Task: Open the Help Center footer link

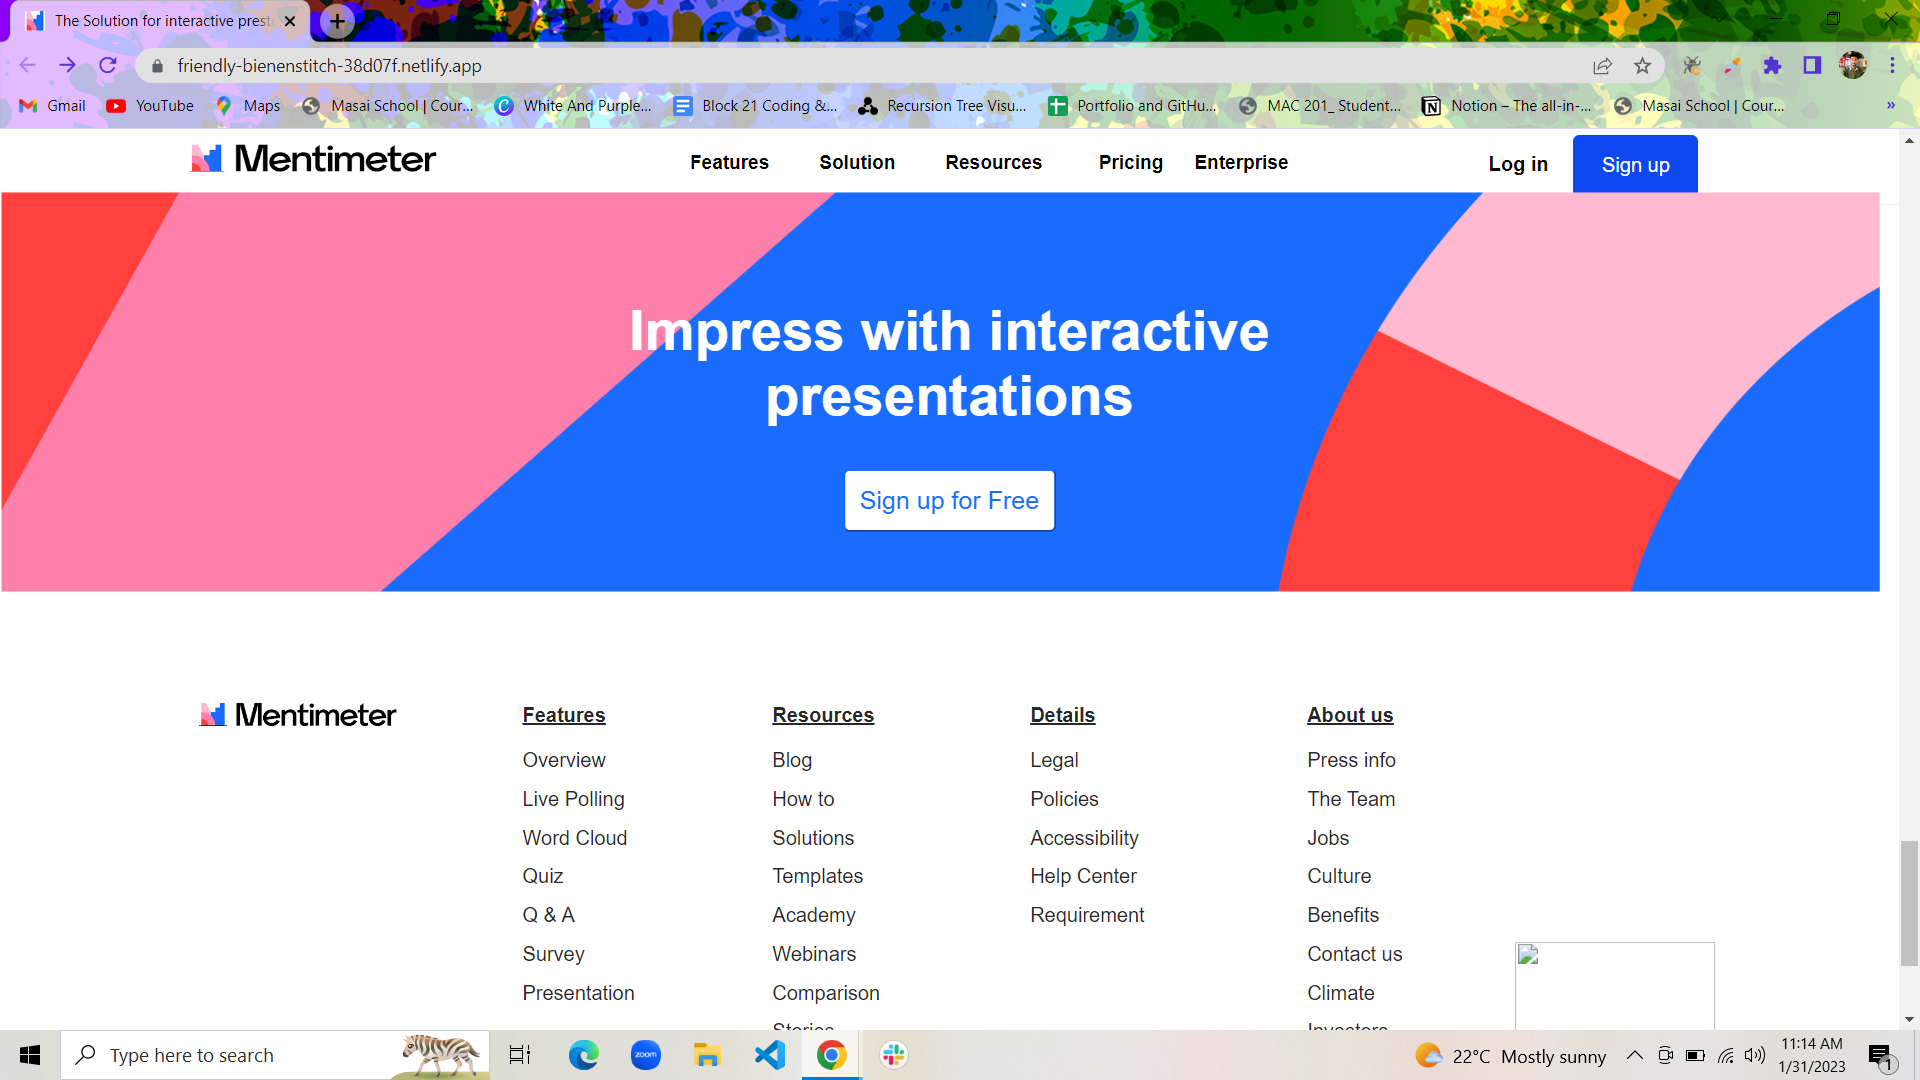Action: 1083,876
